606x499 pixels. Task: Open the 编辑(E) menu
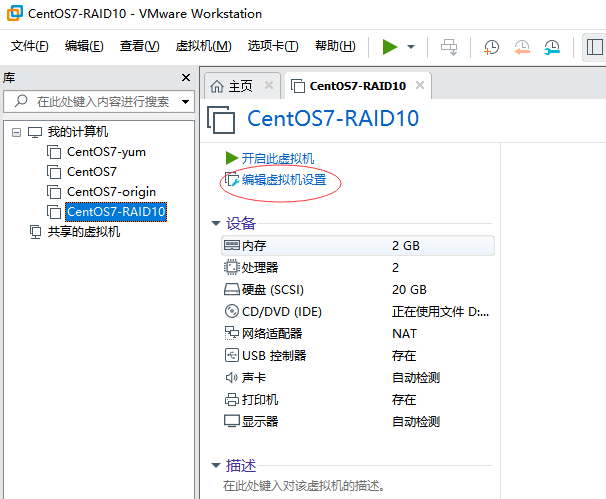(84, 46)
